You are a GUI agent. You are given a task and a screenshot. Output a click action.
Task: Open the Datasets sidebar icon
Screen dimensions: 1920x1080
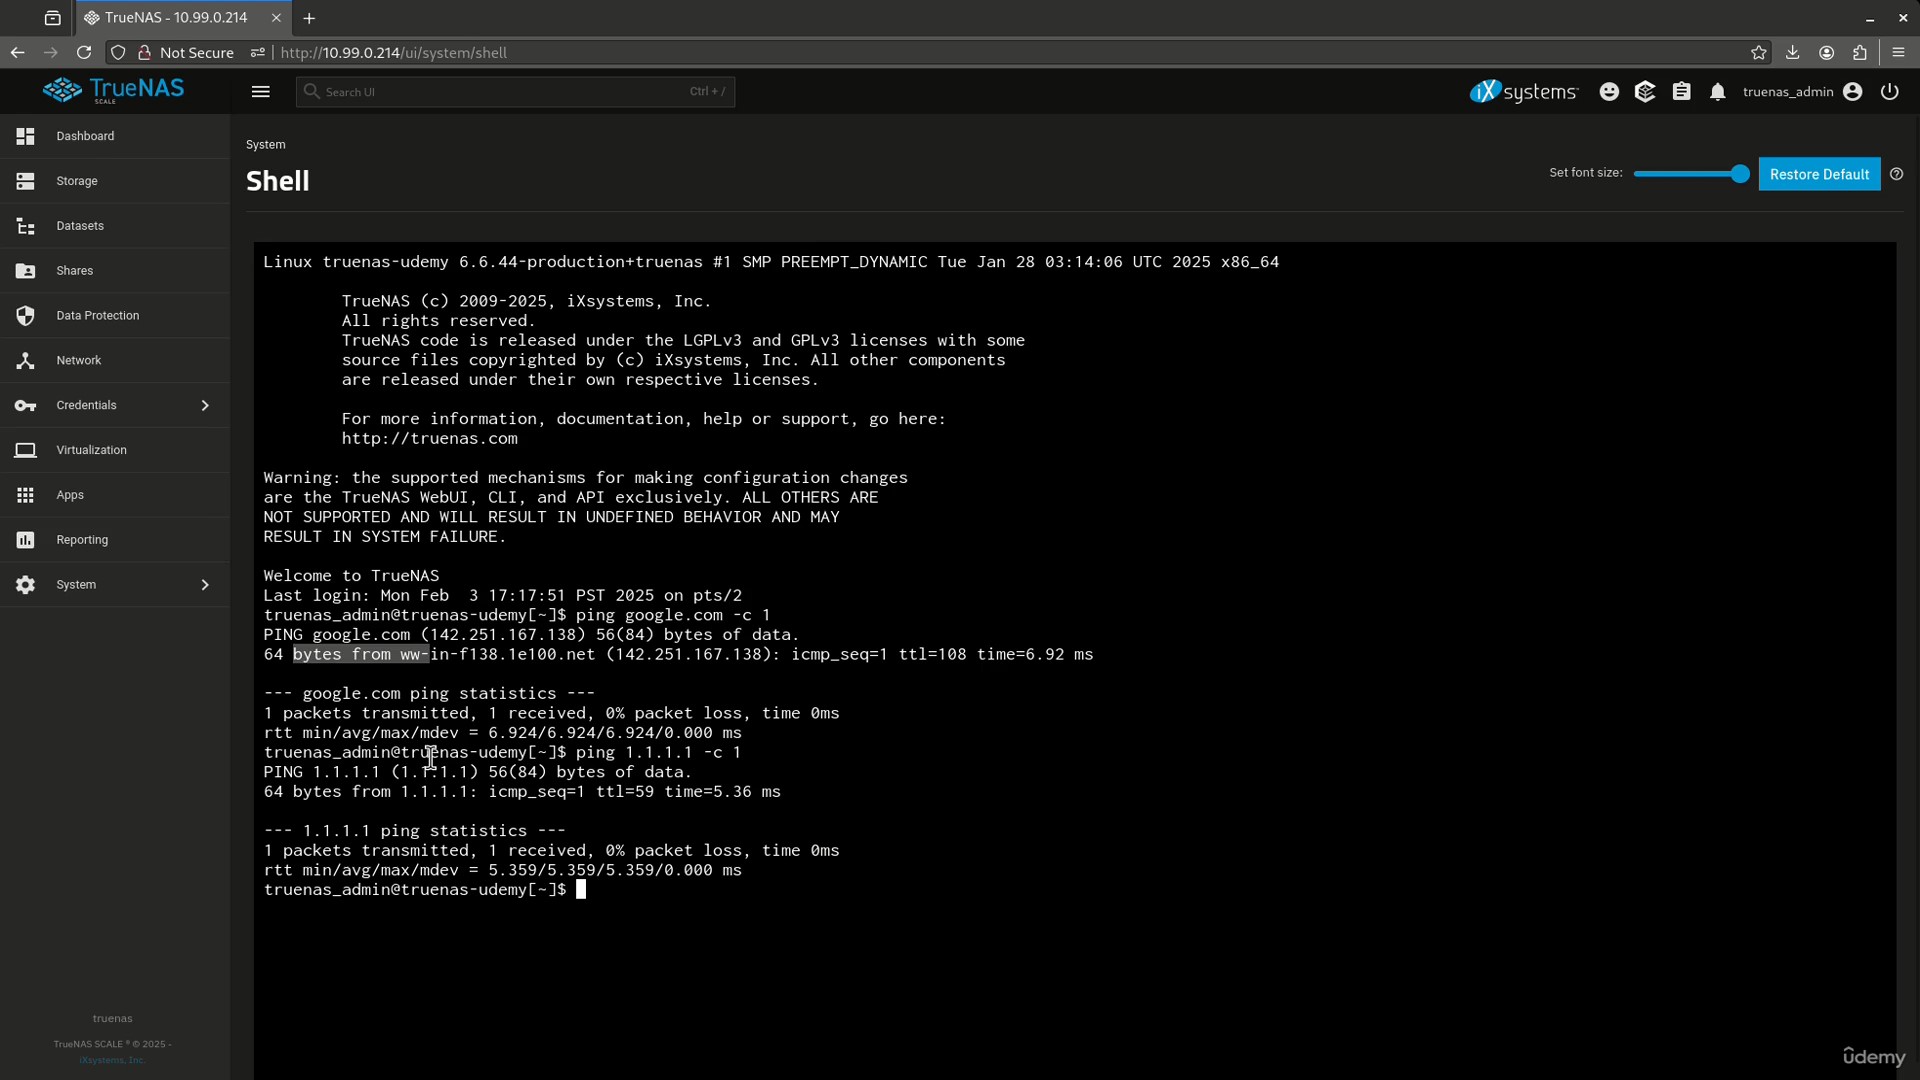click(x=25, y=226)
